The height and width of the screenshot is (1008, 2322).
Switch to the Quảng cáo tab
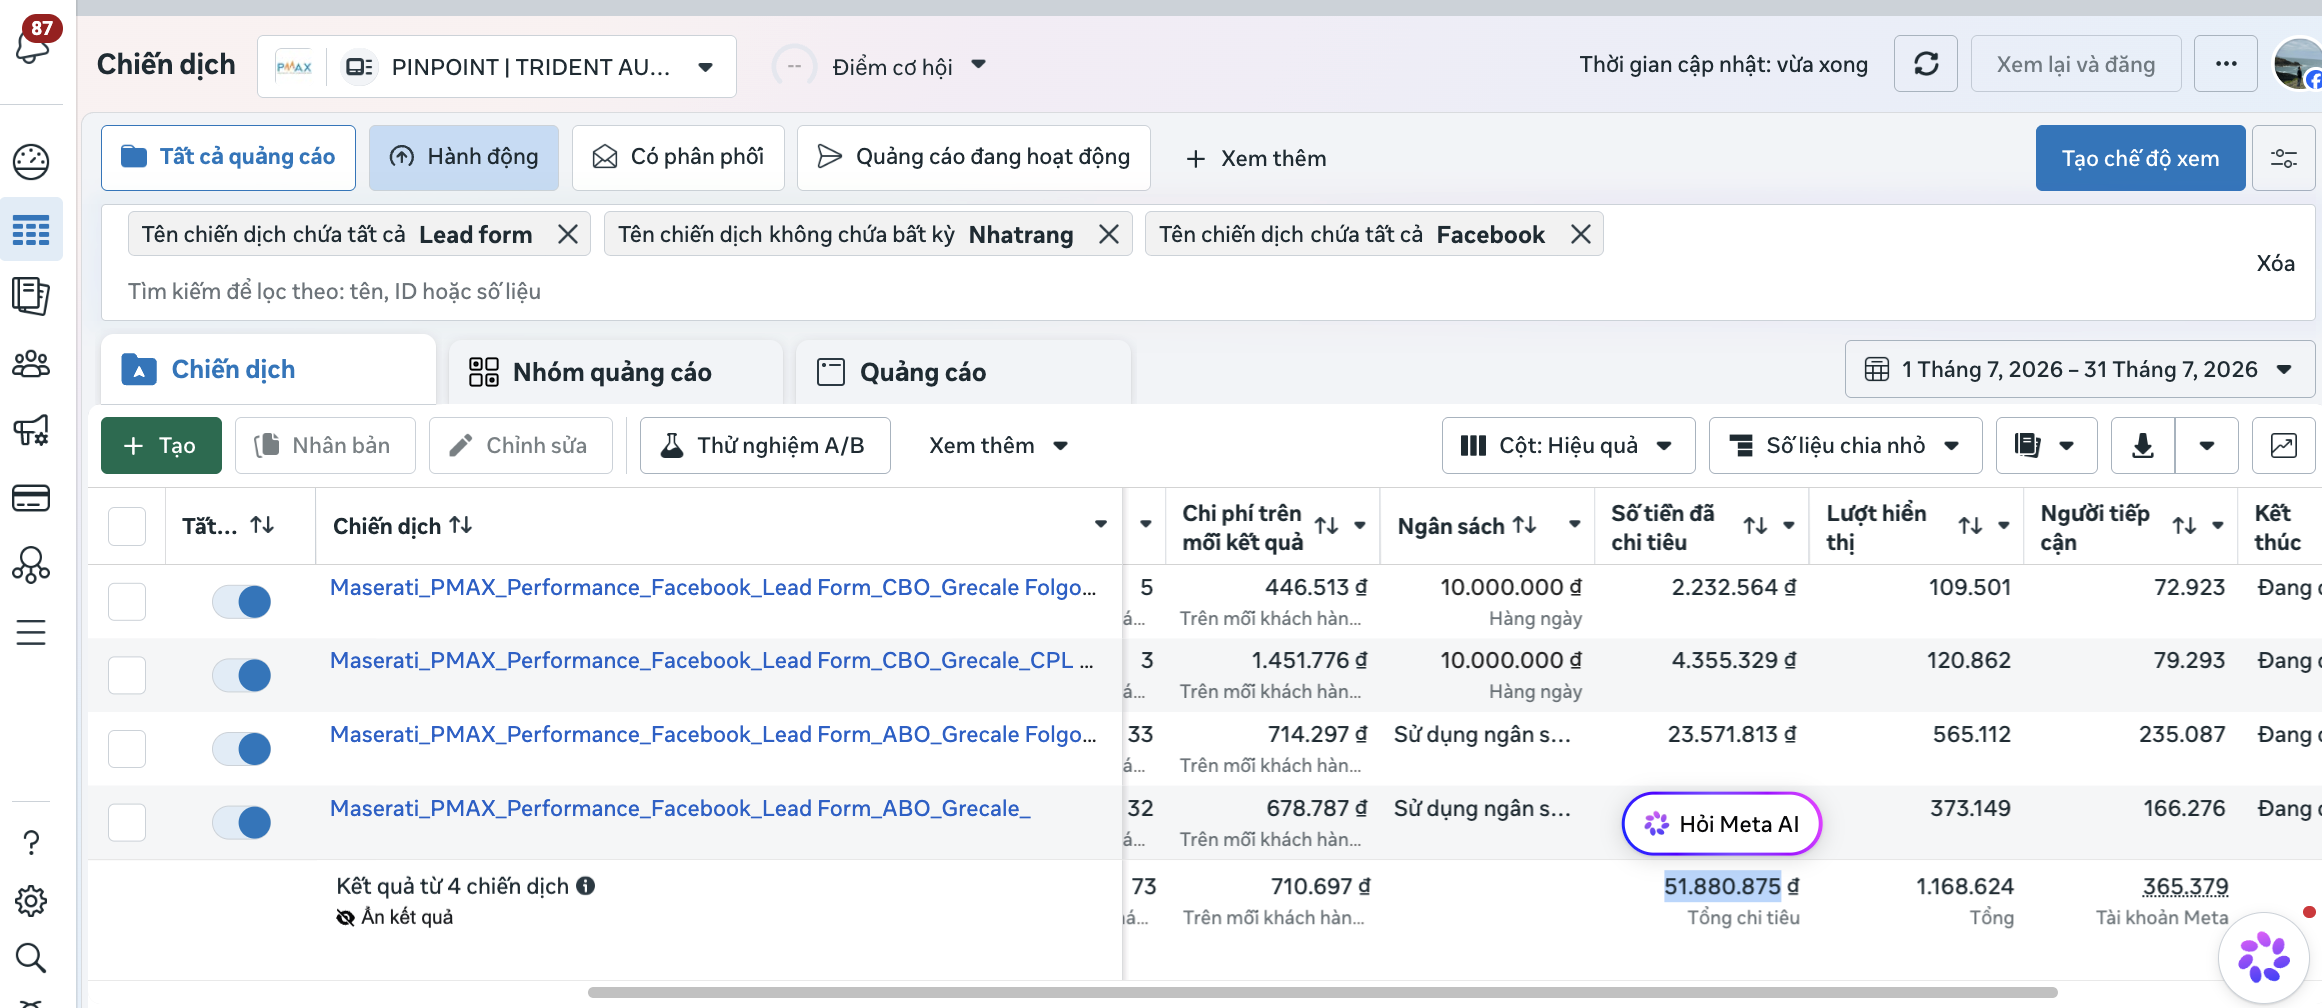coord(964,372)
